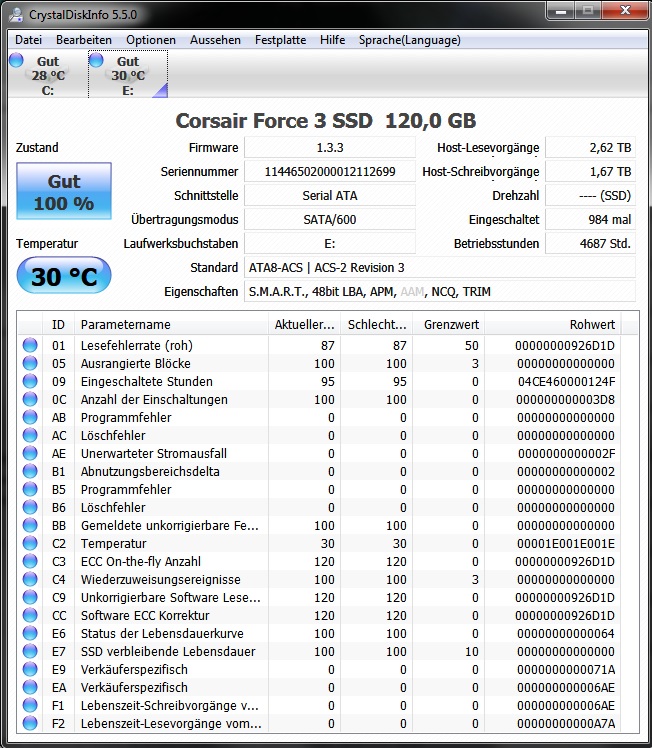Click the status orb for SSD verbleibende Lebensdauer
This screenshot has height=748, width=652.
tap(30, 651)
